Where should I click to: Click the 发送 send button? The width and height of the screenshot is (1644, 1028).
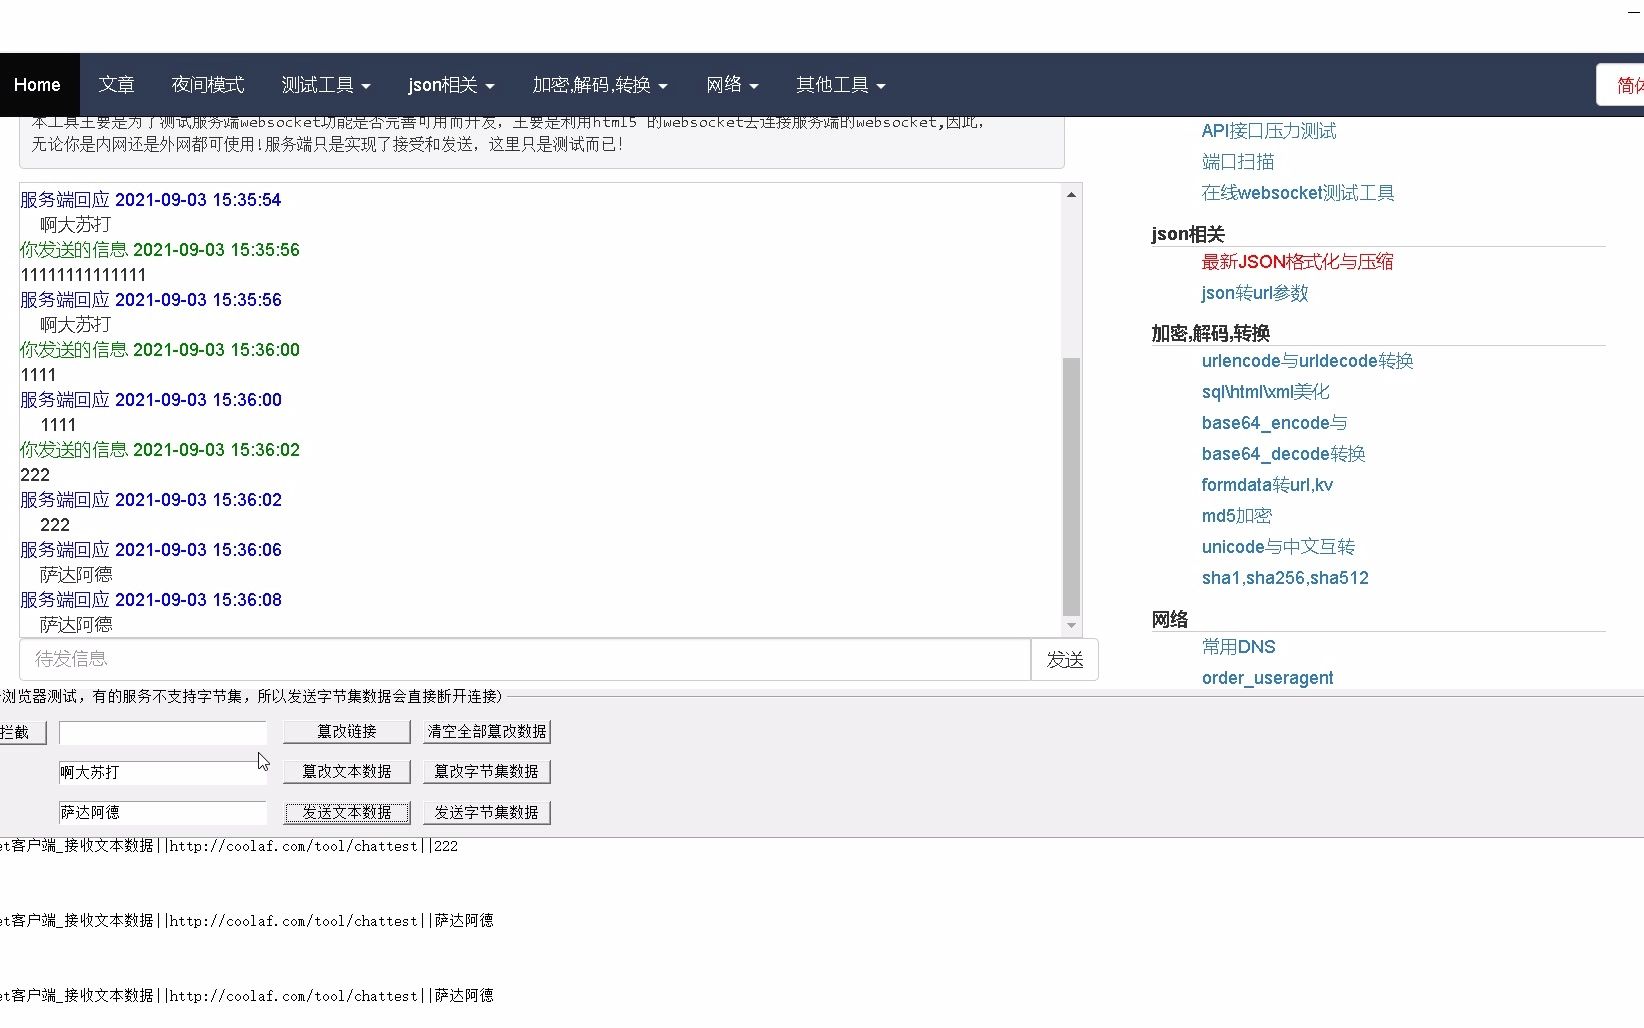pos(1064,659)
